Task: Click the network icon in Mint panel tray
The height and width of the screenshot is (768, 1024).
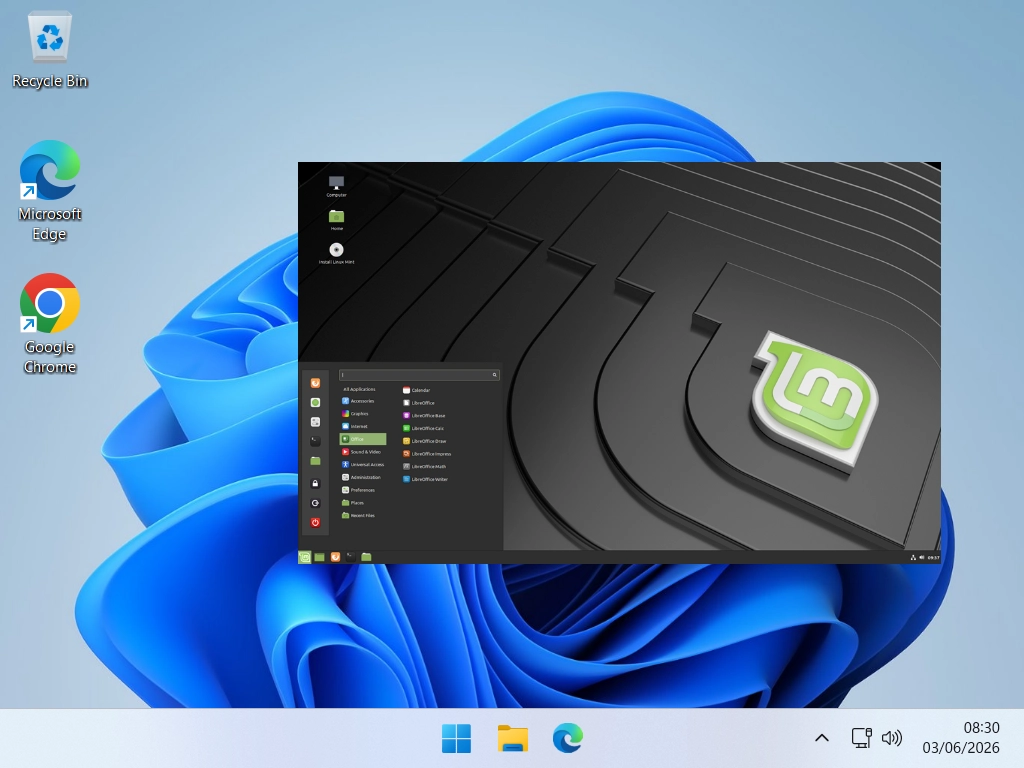Action: click(x=913, y=558)
